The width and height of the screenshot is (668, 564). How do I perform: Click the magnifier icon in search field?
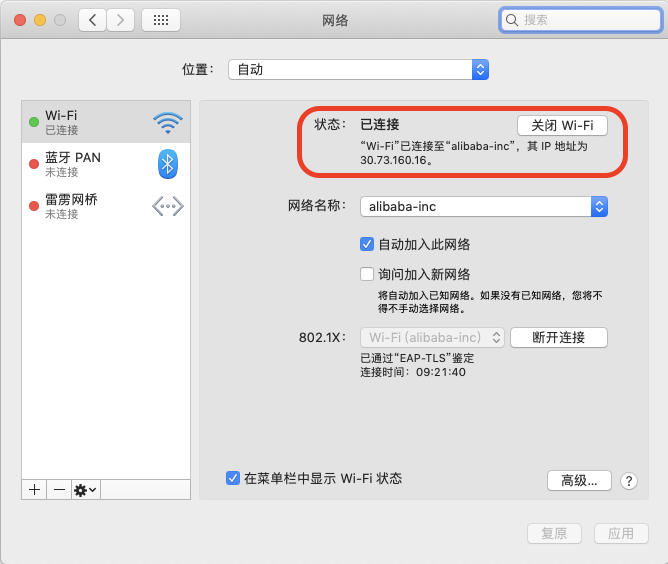click(x=512, y=20)
